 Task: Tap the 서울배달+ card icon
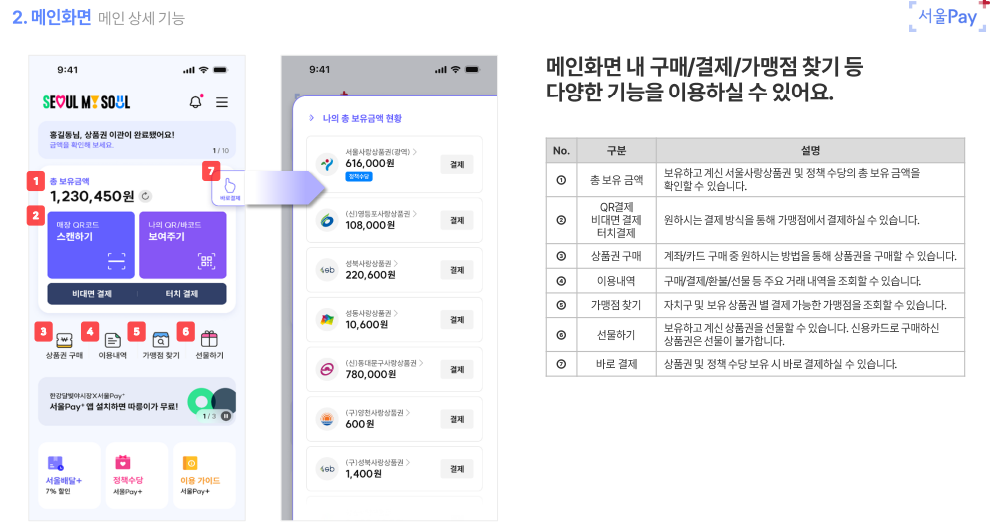click(x=55, y=463)
